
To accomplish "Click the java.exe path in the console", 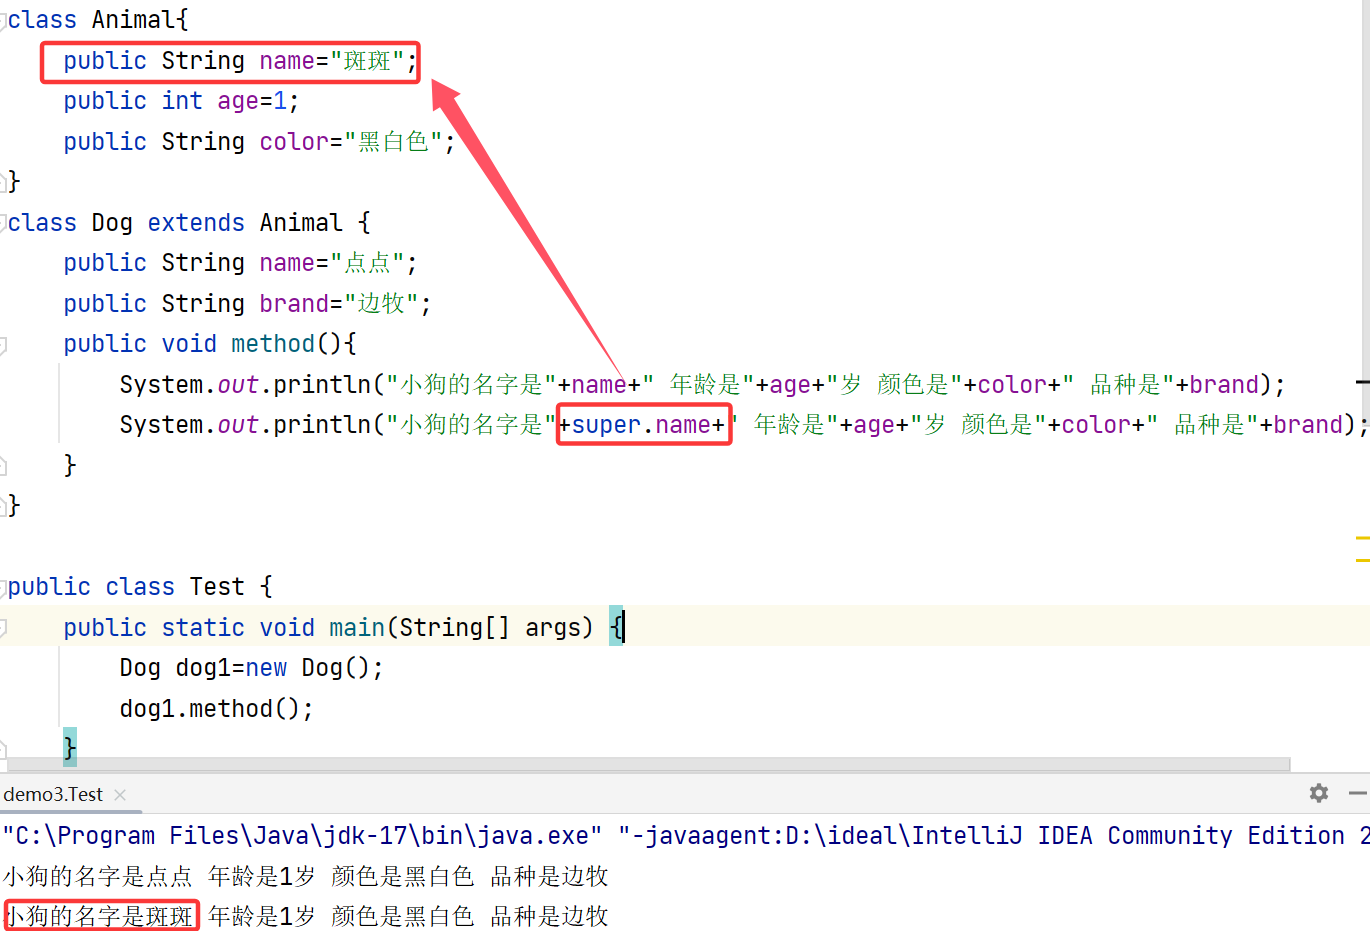I will [x=302, y=836].
